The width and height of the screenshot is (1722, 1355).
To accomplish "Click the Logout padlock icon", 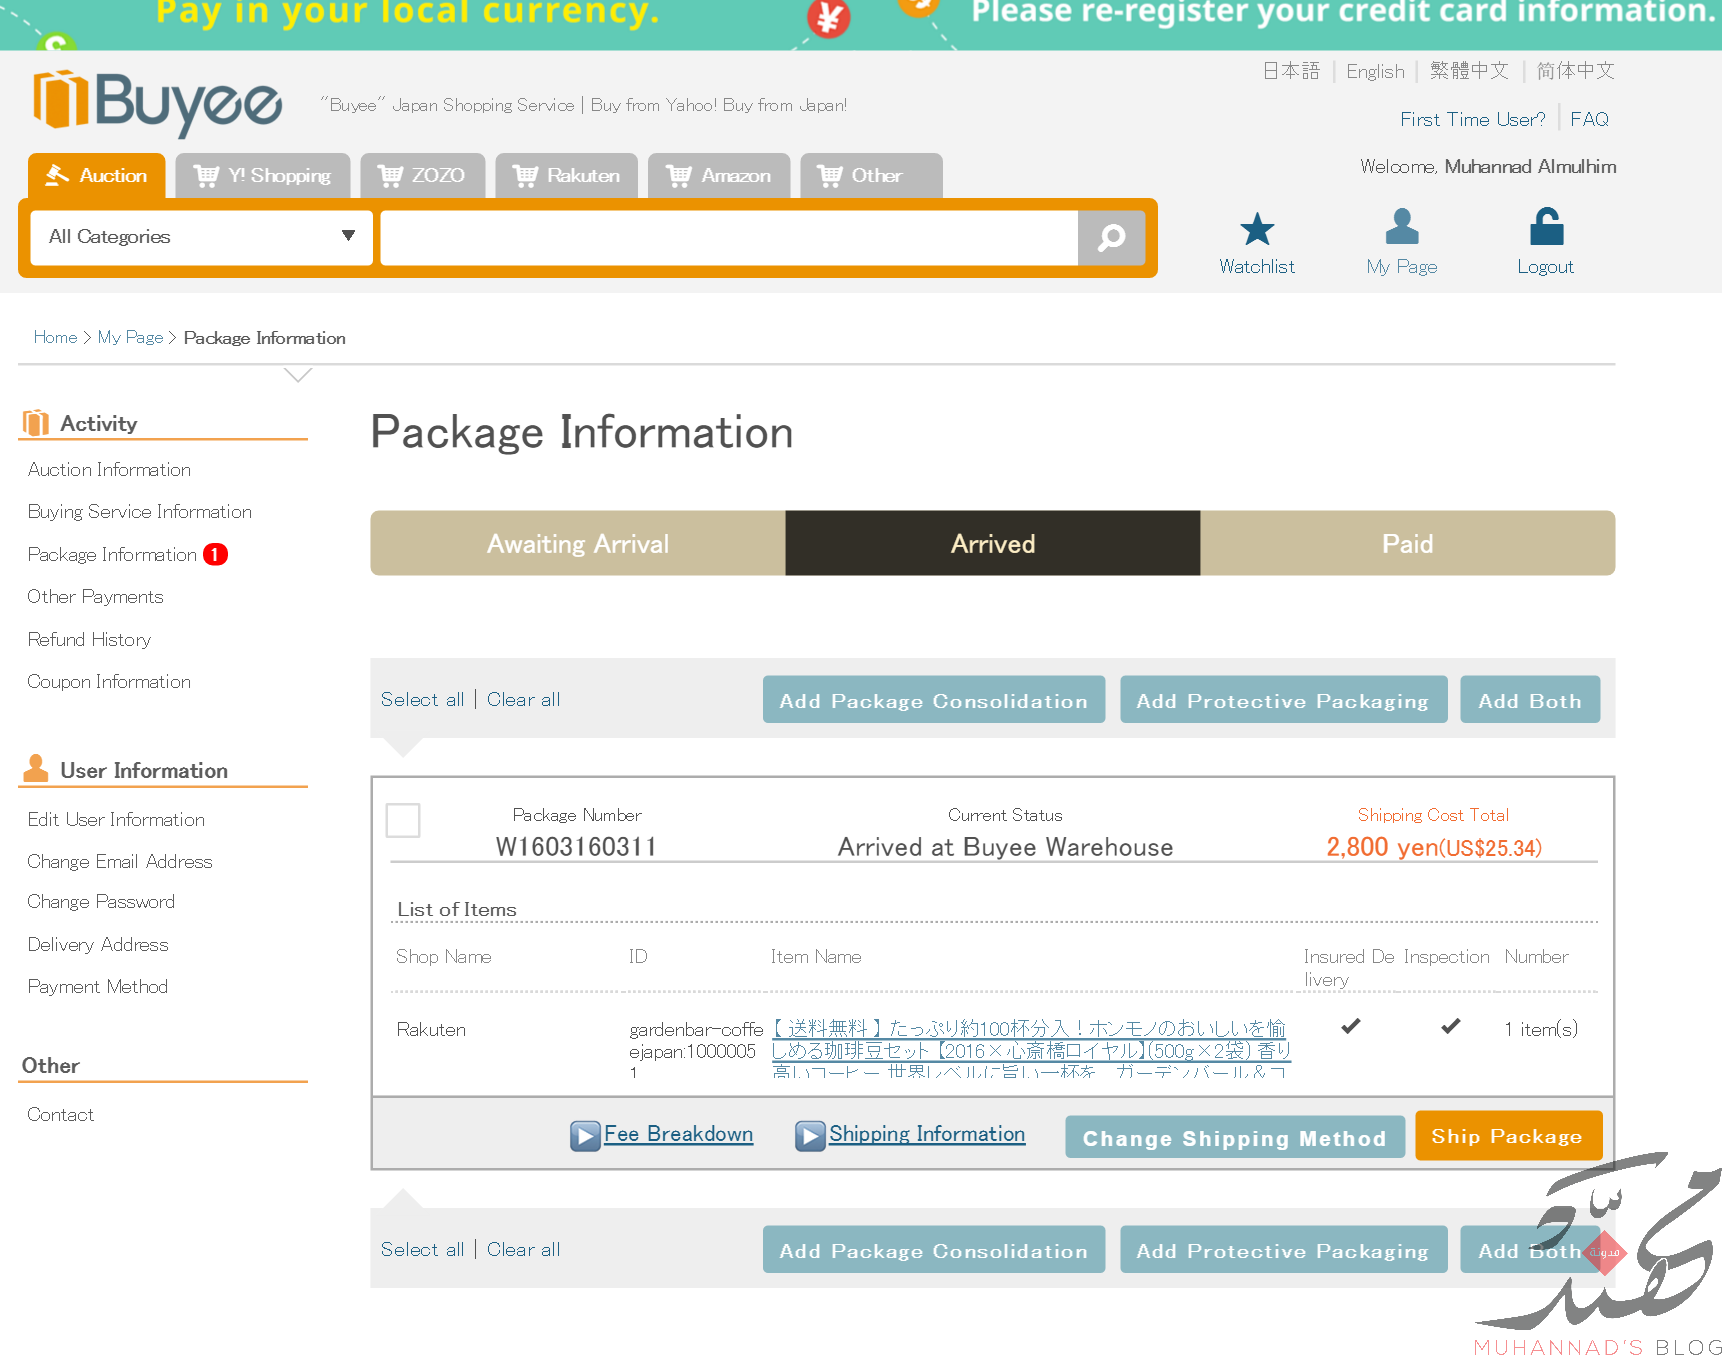I will (1545, 227).
